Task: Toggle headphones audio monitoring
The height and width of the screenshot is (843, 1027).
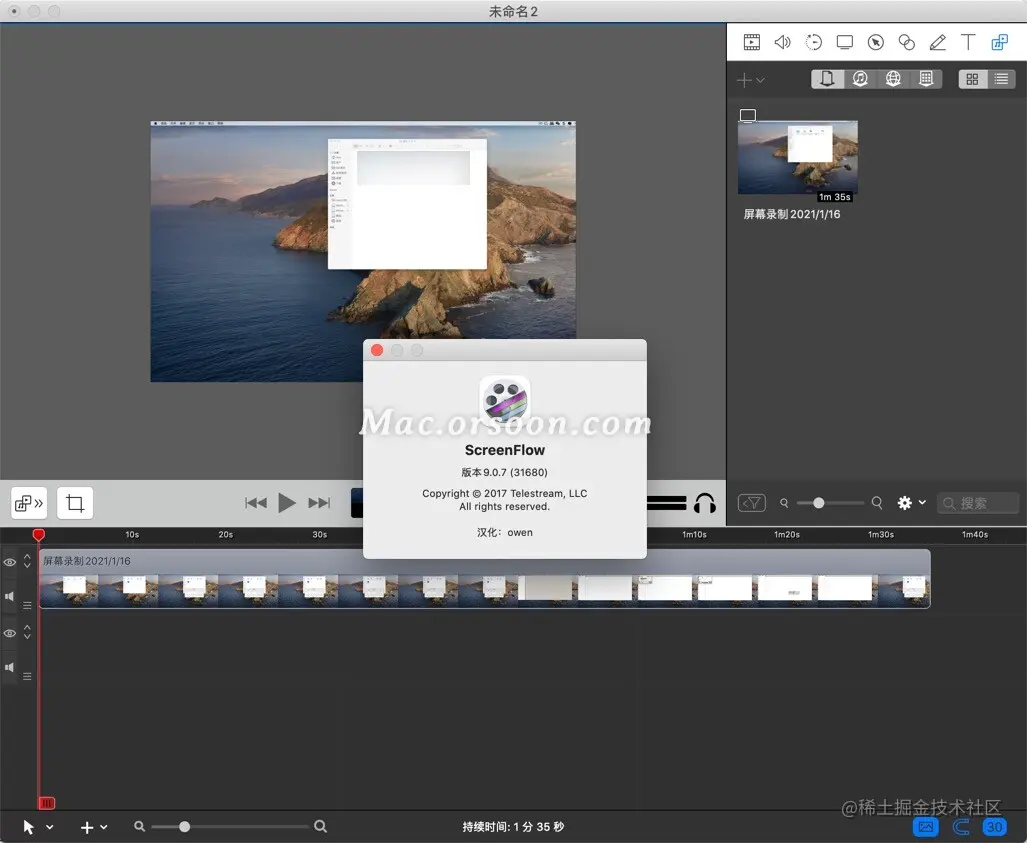Action: (705, 503)
